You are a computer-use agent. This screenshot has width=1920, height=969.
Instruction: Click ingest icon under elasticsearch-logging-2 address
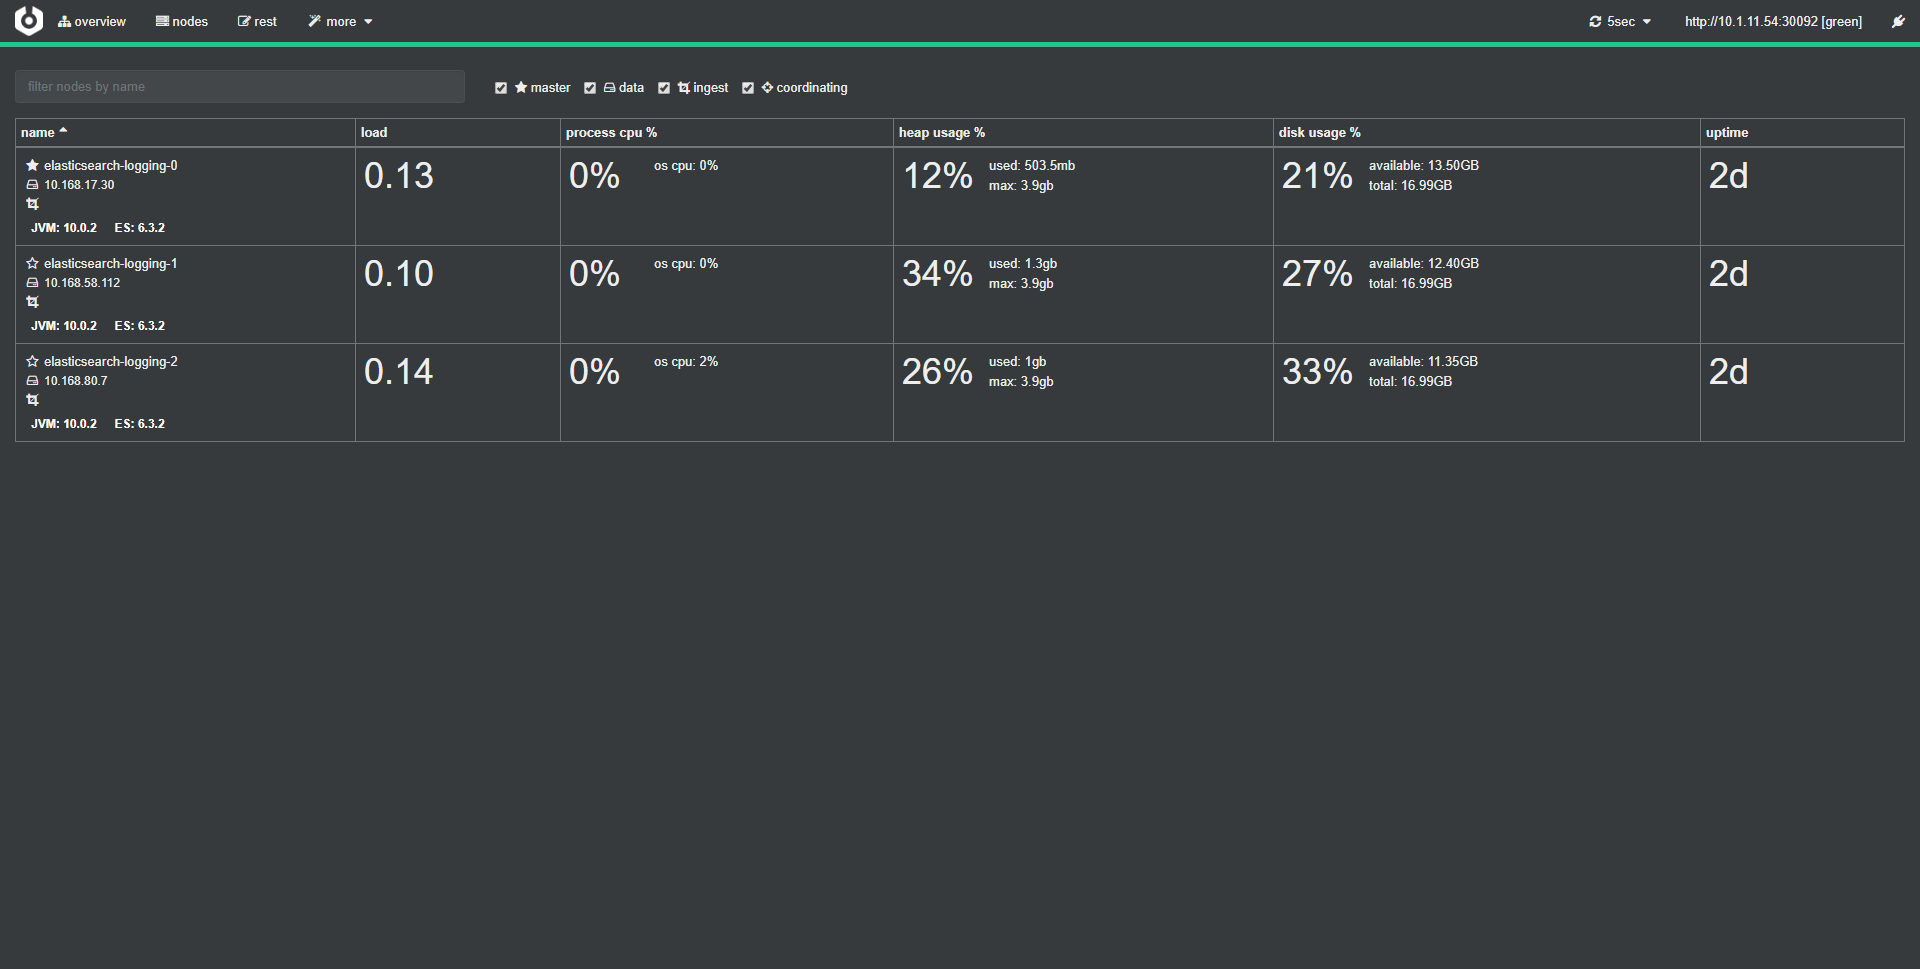coord(32,400)
